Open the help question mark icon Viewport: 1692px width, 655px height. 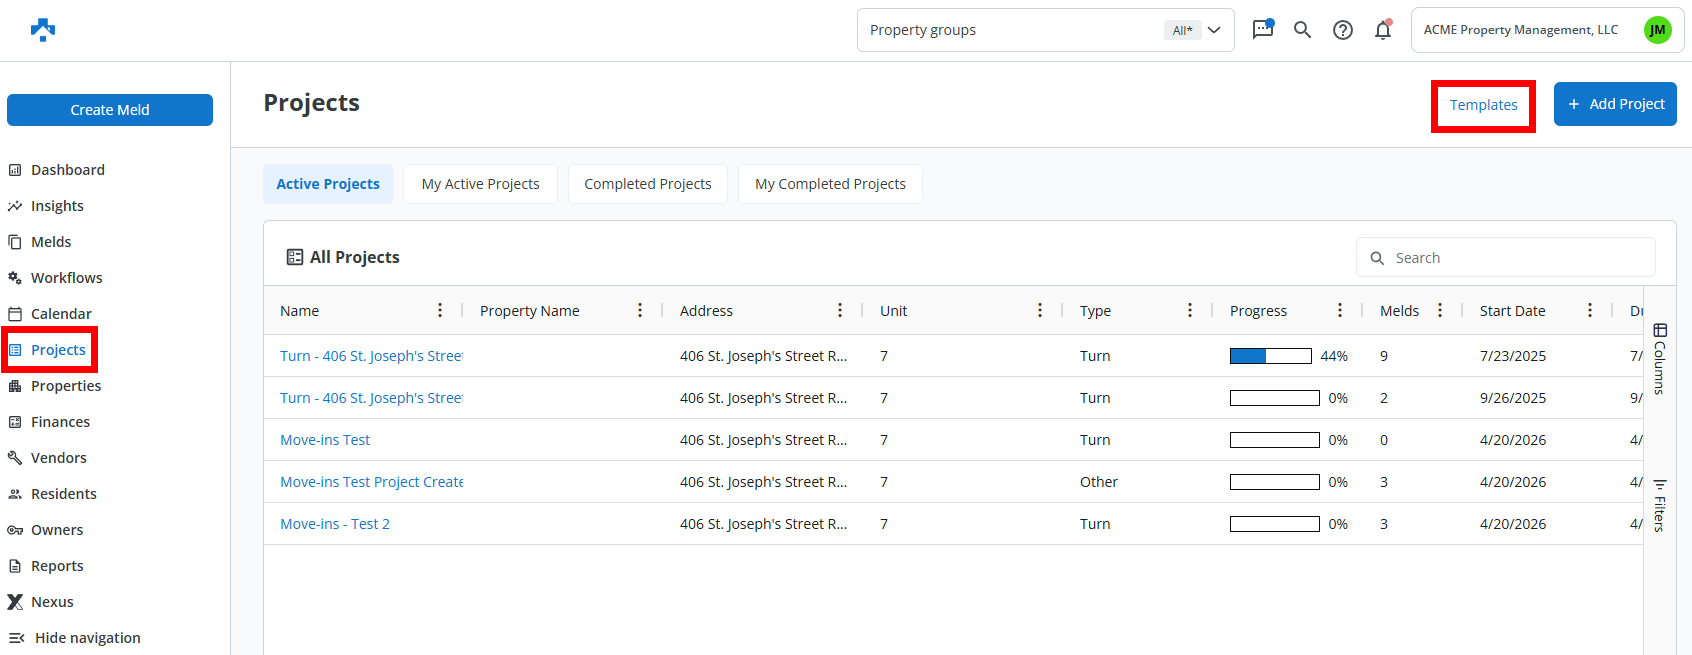[1343, 30]
